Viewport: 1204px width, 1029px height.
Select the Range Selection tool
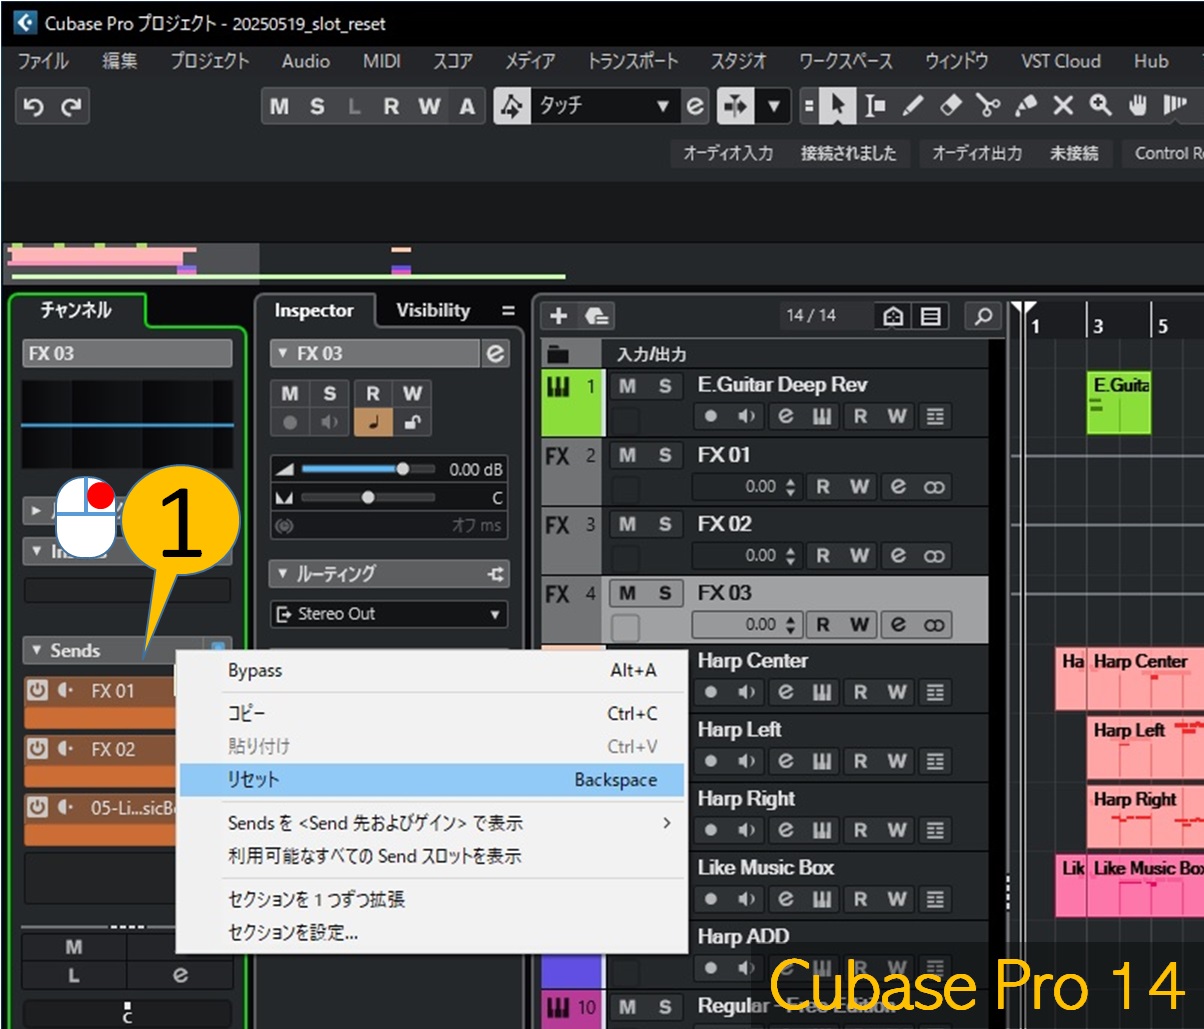coord(875,106)
